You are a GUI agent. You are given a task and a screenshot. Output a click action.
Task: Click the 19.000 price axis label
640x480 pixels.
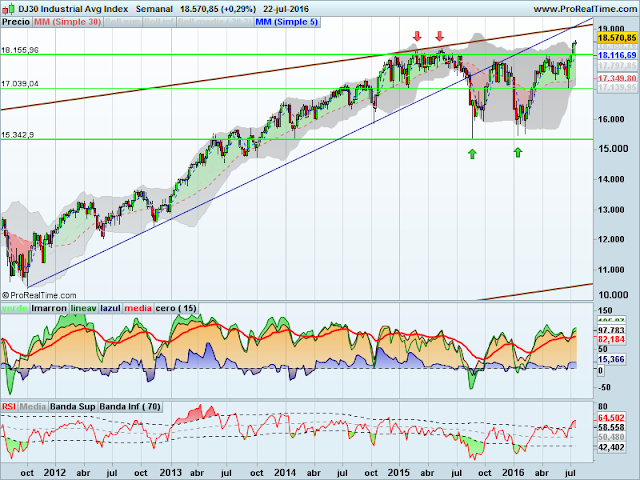point(611,29)
